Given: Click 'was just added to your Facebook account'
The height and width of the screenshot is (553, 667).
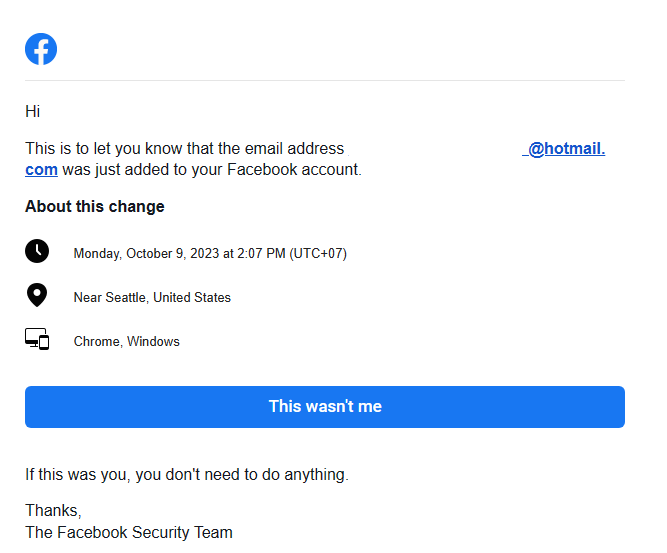Looking at the screenshot, I should tap(212, 169).
